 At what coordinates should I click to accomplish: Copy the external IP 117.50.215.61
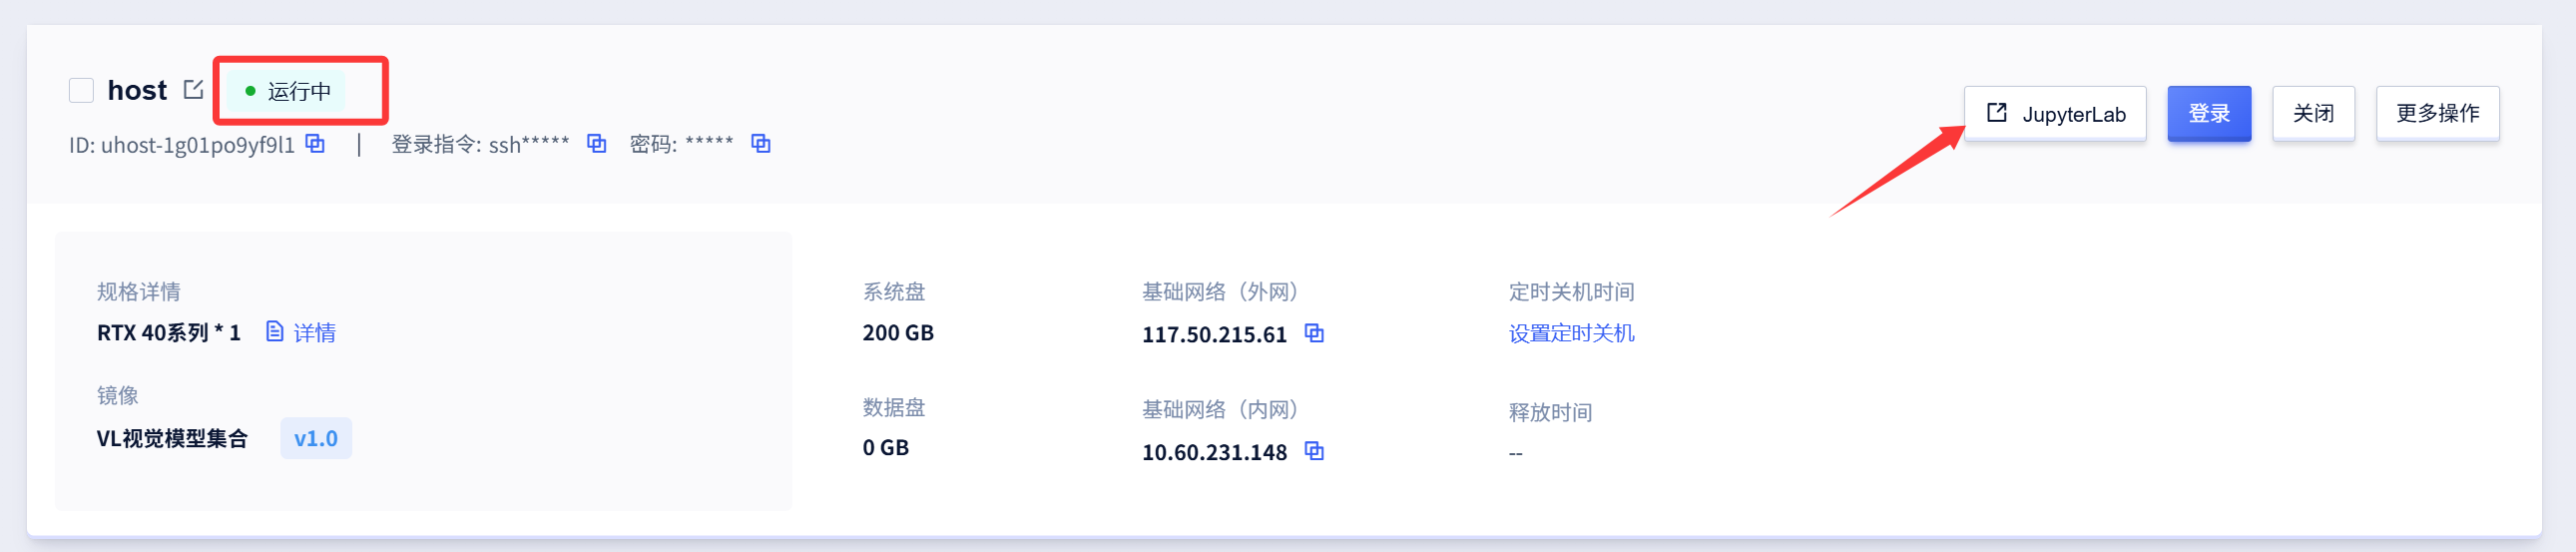click(x=1314, y=334)
